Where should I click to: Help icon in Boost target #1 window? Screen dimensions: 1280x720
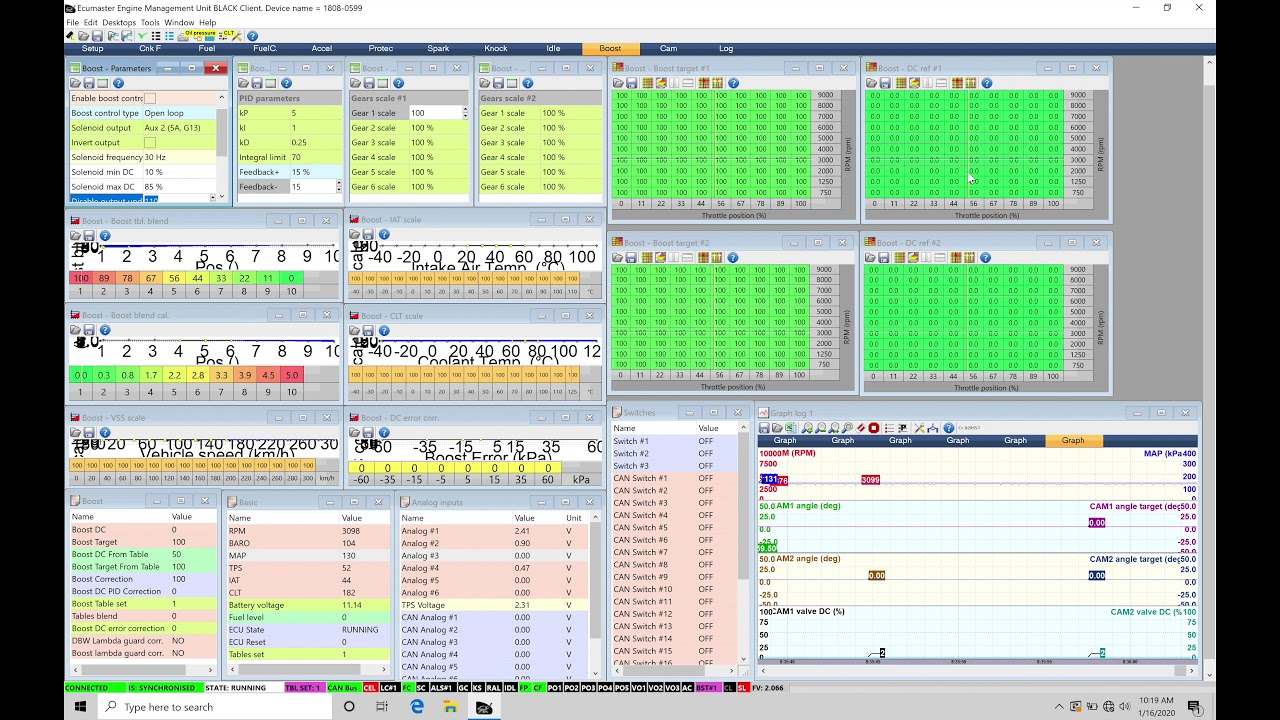tap(733, 83)
